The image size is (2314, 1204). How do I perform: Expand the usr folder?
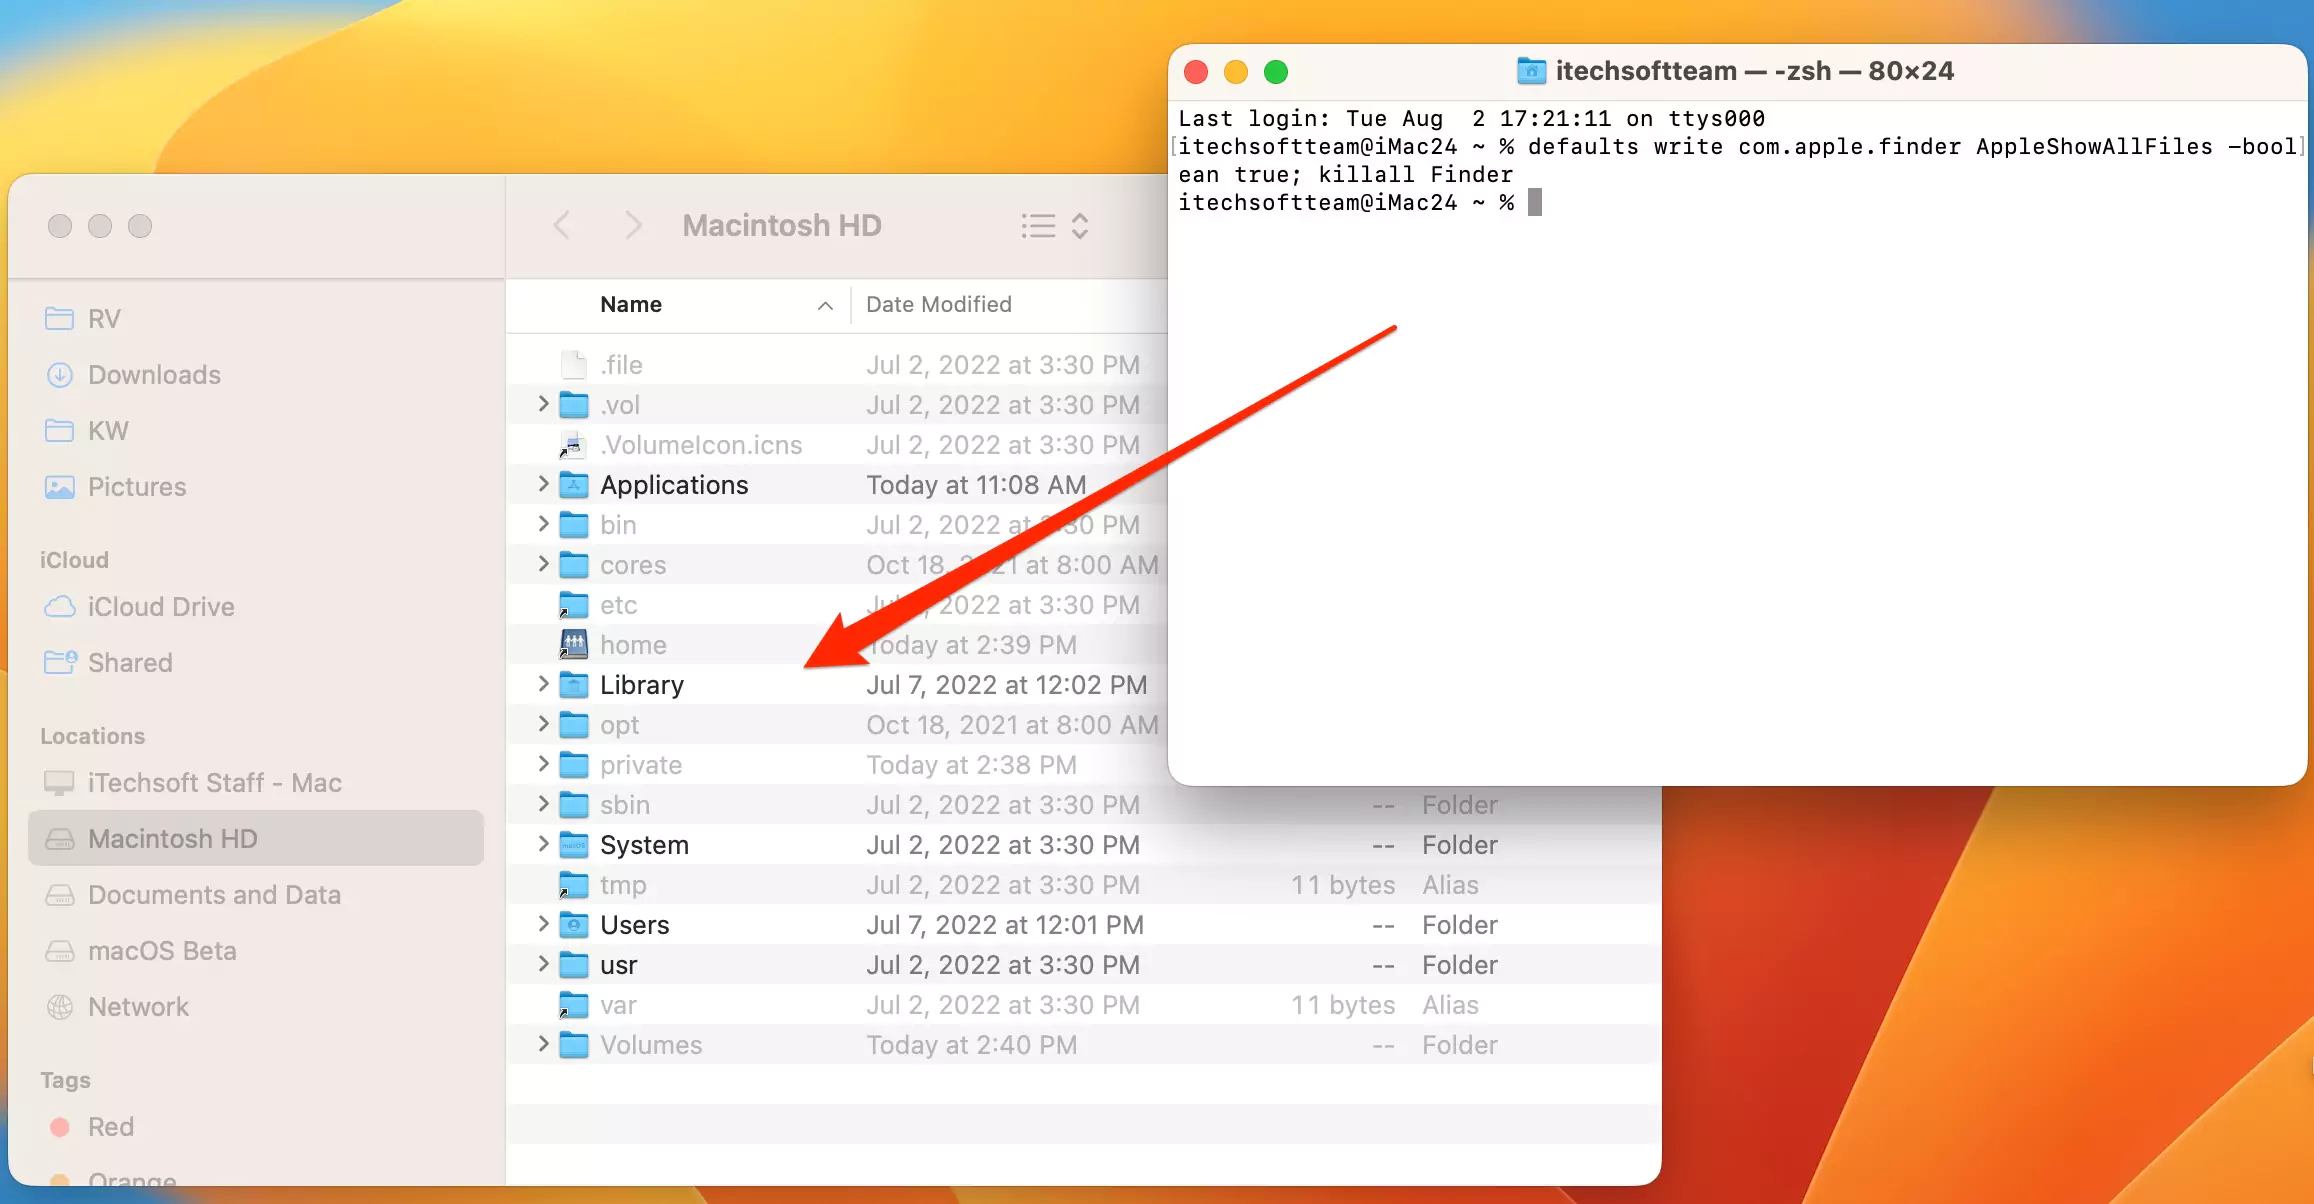point(543,964)
